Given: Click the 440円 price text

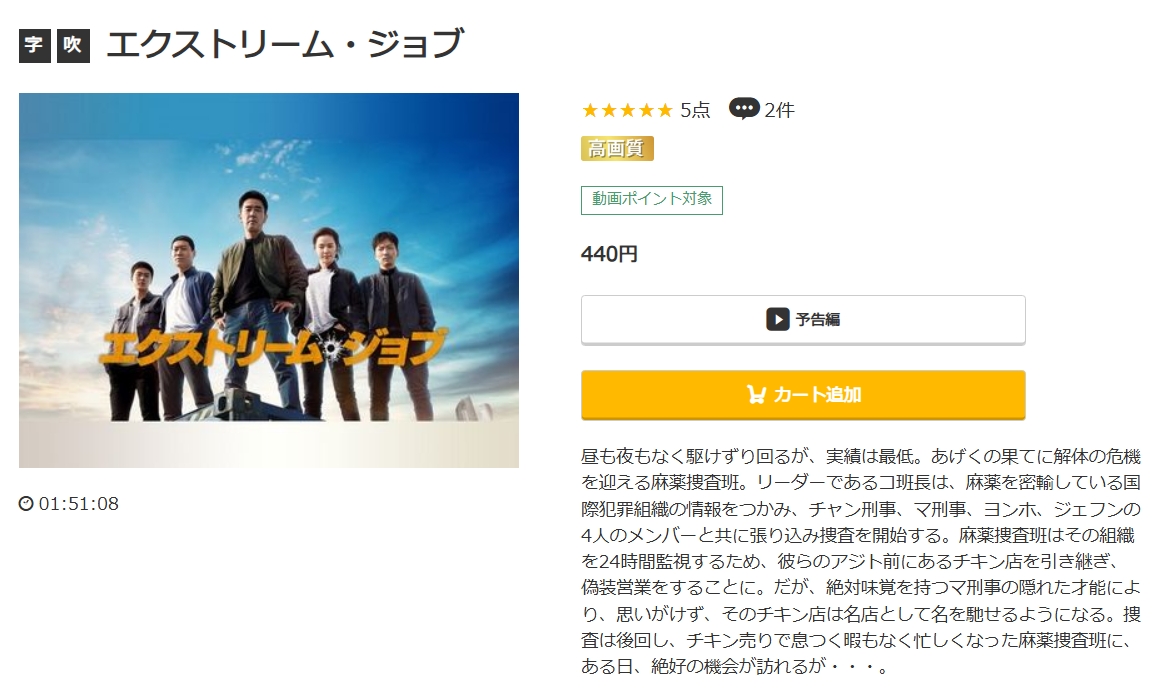Looking at the screenshot, I should point(609,254).
